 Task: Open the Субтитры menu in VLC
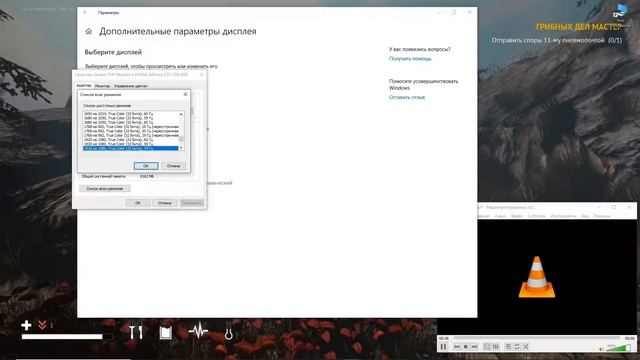tap(536, 216)
